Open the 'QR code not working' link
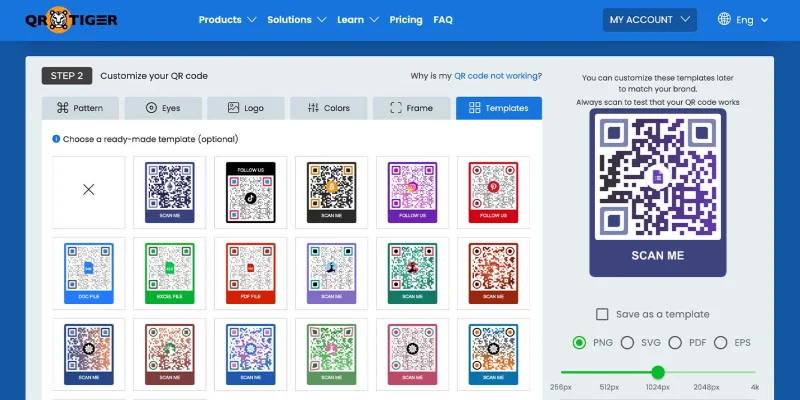The width and height of the screenshot is (800, 400). click(495, 76)
